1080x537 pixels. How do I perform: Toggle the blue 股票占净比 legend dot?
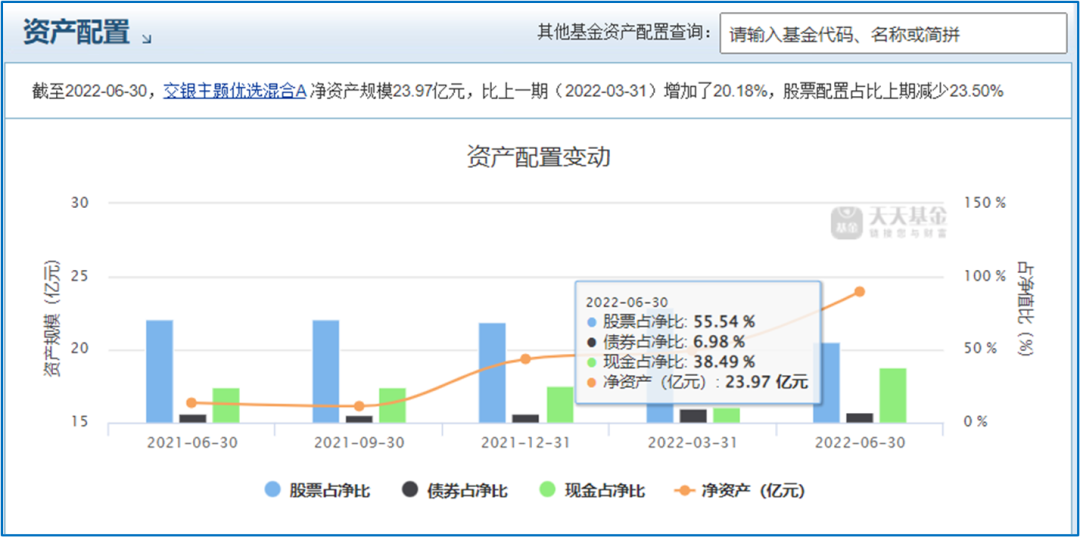pos(273,490)
